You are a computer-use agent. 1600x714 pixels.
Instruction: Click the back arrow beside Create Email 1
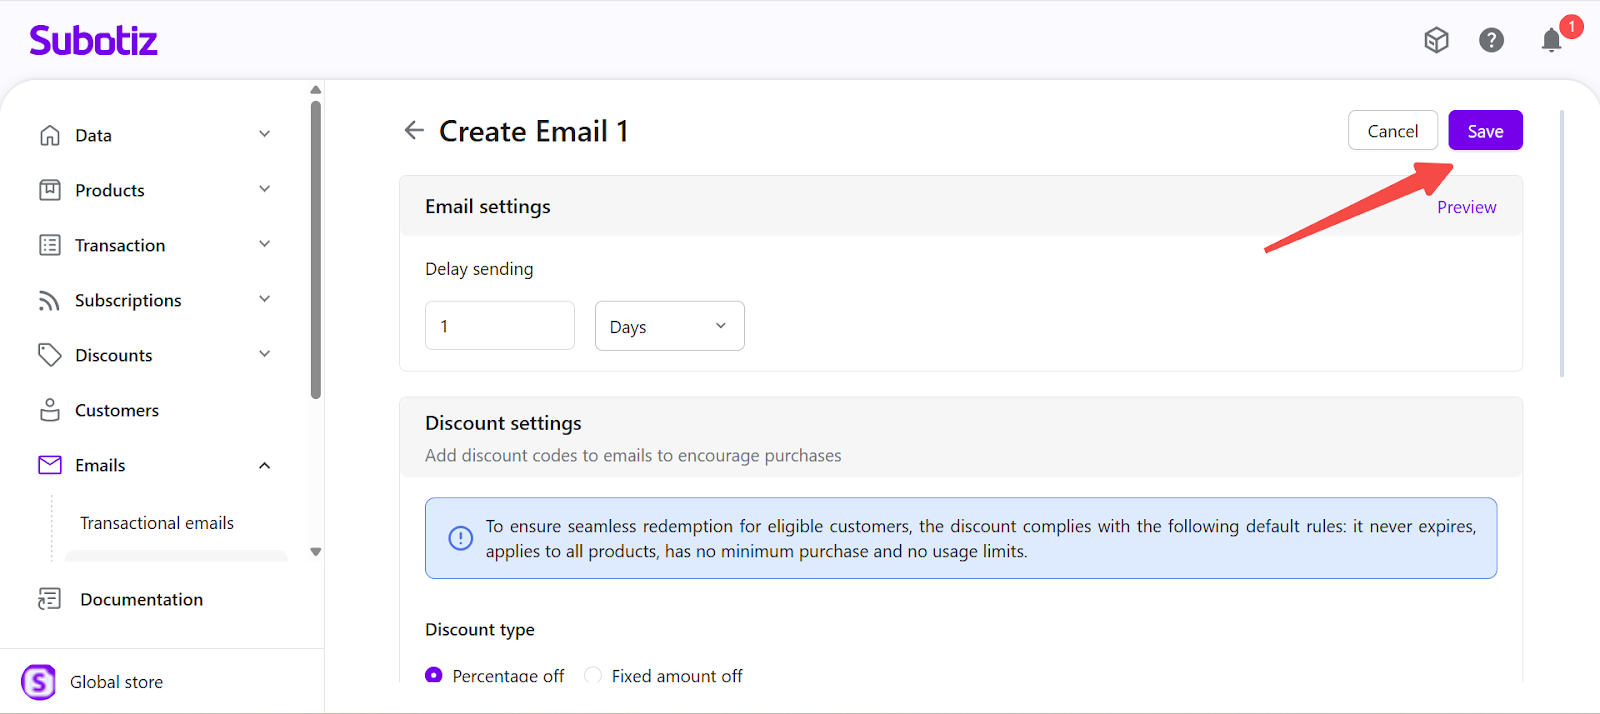414,130
